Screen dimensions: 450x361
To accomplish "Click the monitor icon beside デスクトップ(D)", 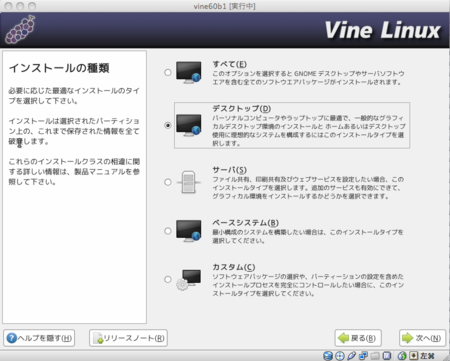I will point(189,125).
